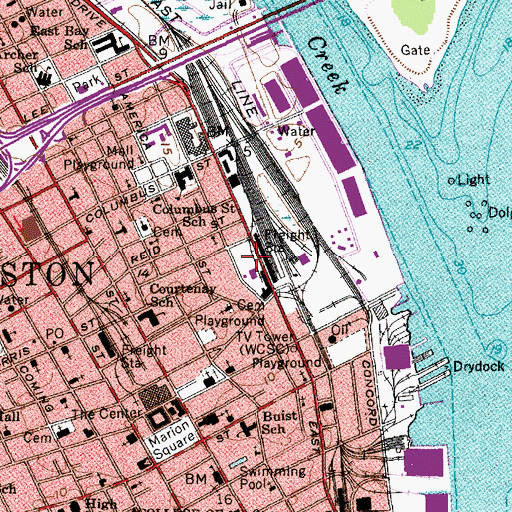
Task: Click the "BM 9" benchmark label
Action: 159,46
